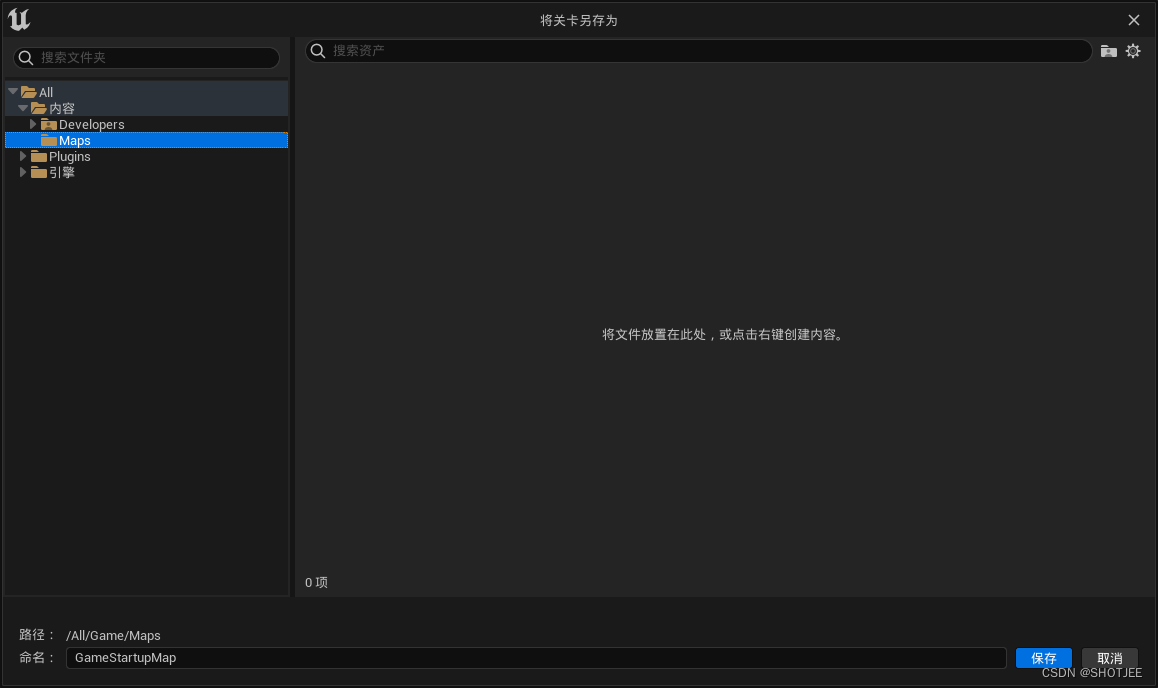The width and height of the screenshot is (1158, 688).
Task: Select the Maps folder in the tree
Action: point(74,140)
